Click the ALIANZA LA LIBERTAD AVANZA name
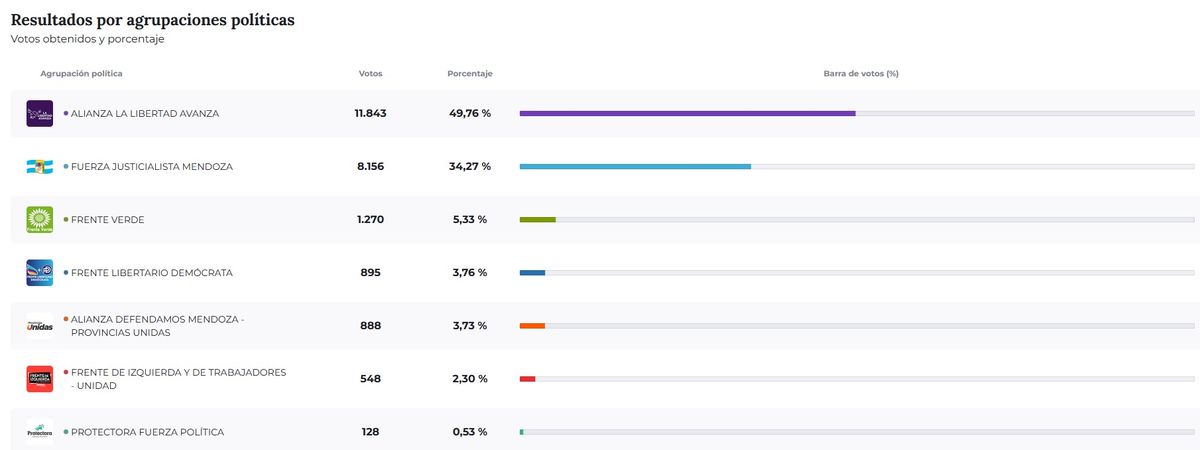 (x=145, y=114)
